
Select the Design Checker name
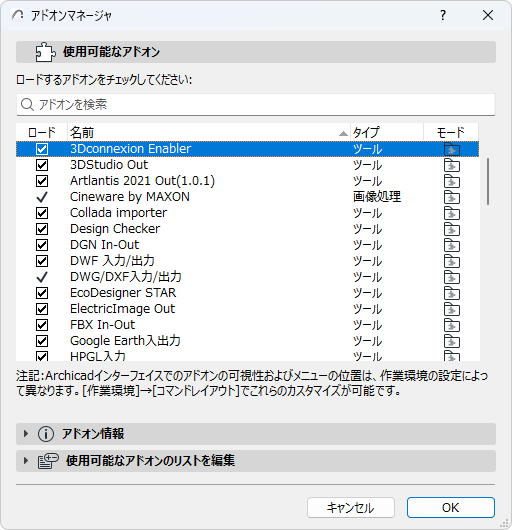115,229
